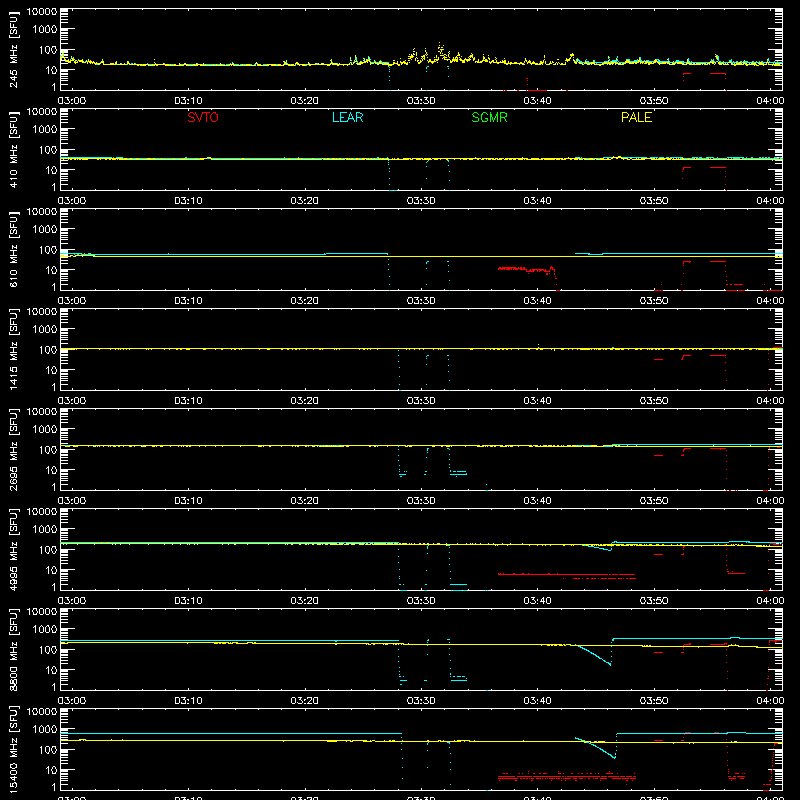
Task: Click the 03:40 tick label under 245 MHz plot
Action: [x=537, y=101]
